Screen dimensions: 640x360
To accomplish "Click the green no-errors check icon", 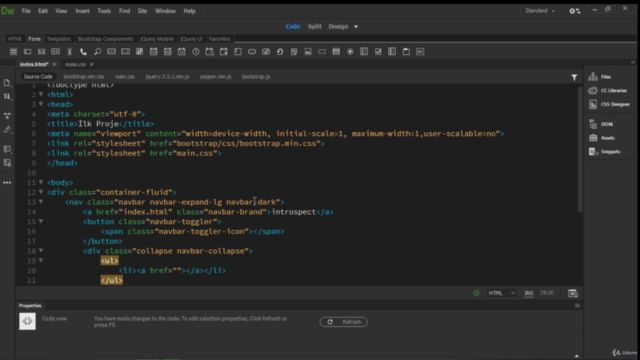I will (x=476, y=293).
